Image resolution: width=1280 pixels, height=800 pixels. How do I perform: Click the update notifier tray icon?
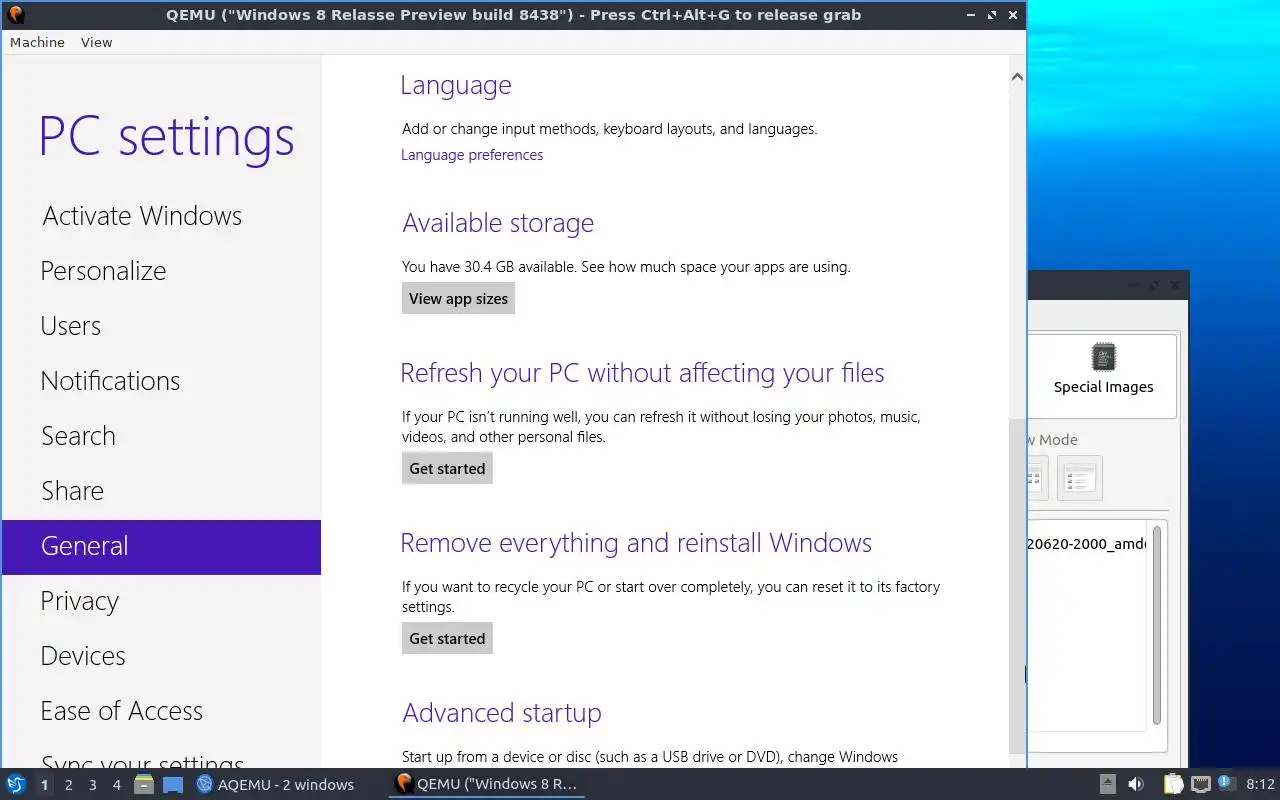(x=1227, y=784)
